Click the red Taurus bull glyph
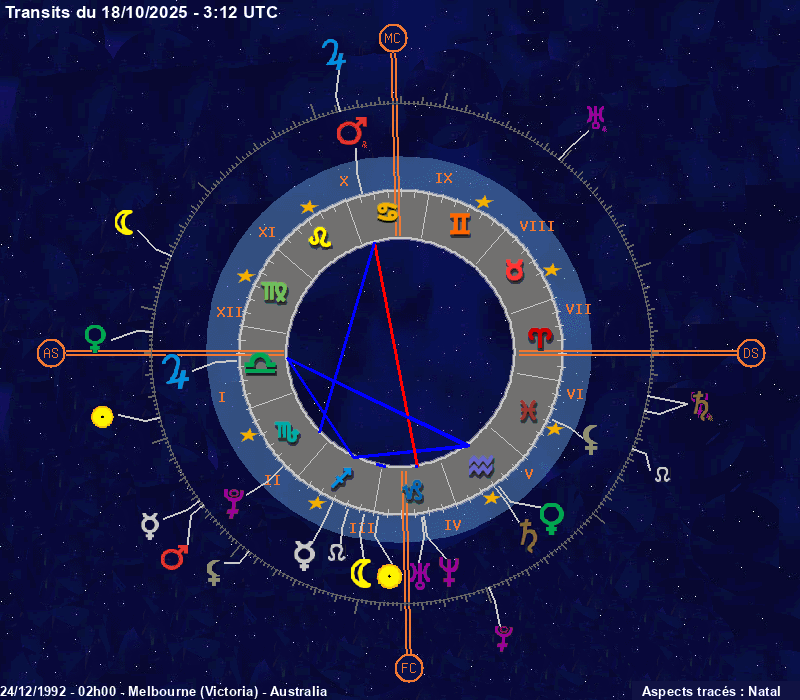Screen dimensions: 800x700 coord(513,270)
